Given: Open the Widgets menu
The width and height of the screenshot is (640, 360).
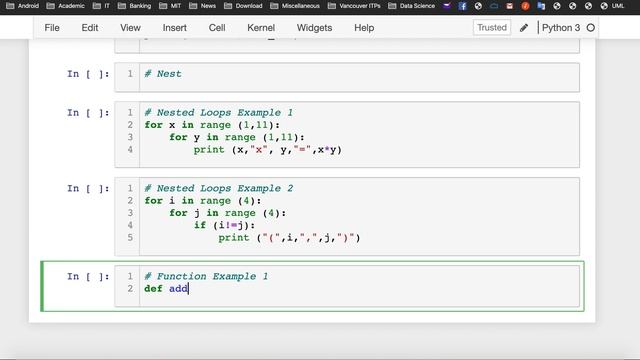Looking at the screenshot, I should tap(314, 28).
